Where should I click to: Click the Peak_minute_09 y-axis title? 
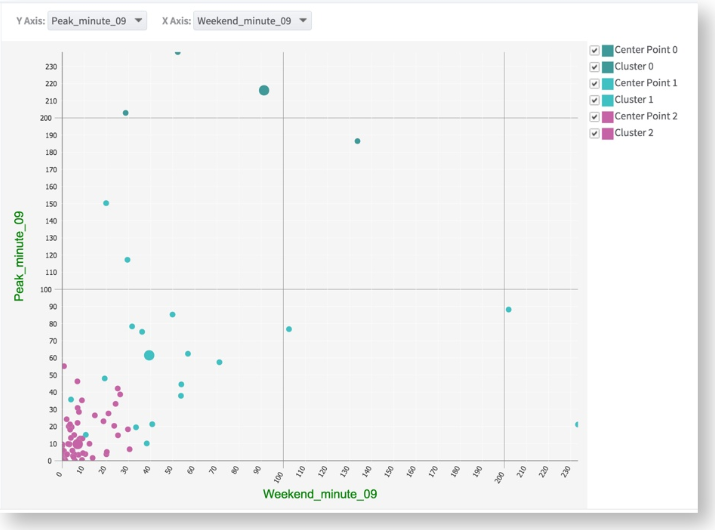19,256
